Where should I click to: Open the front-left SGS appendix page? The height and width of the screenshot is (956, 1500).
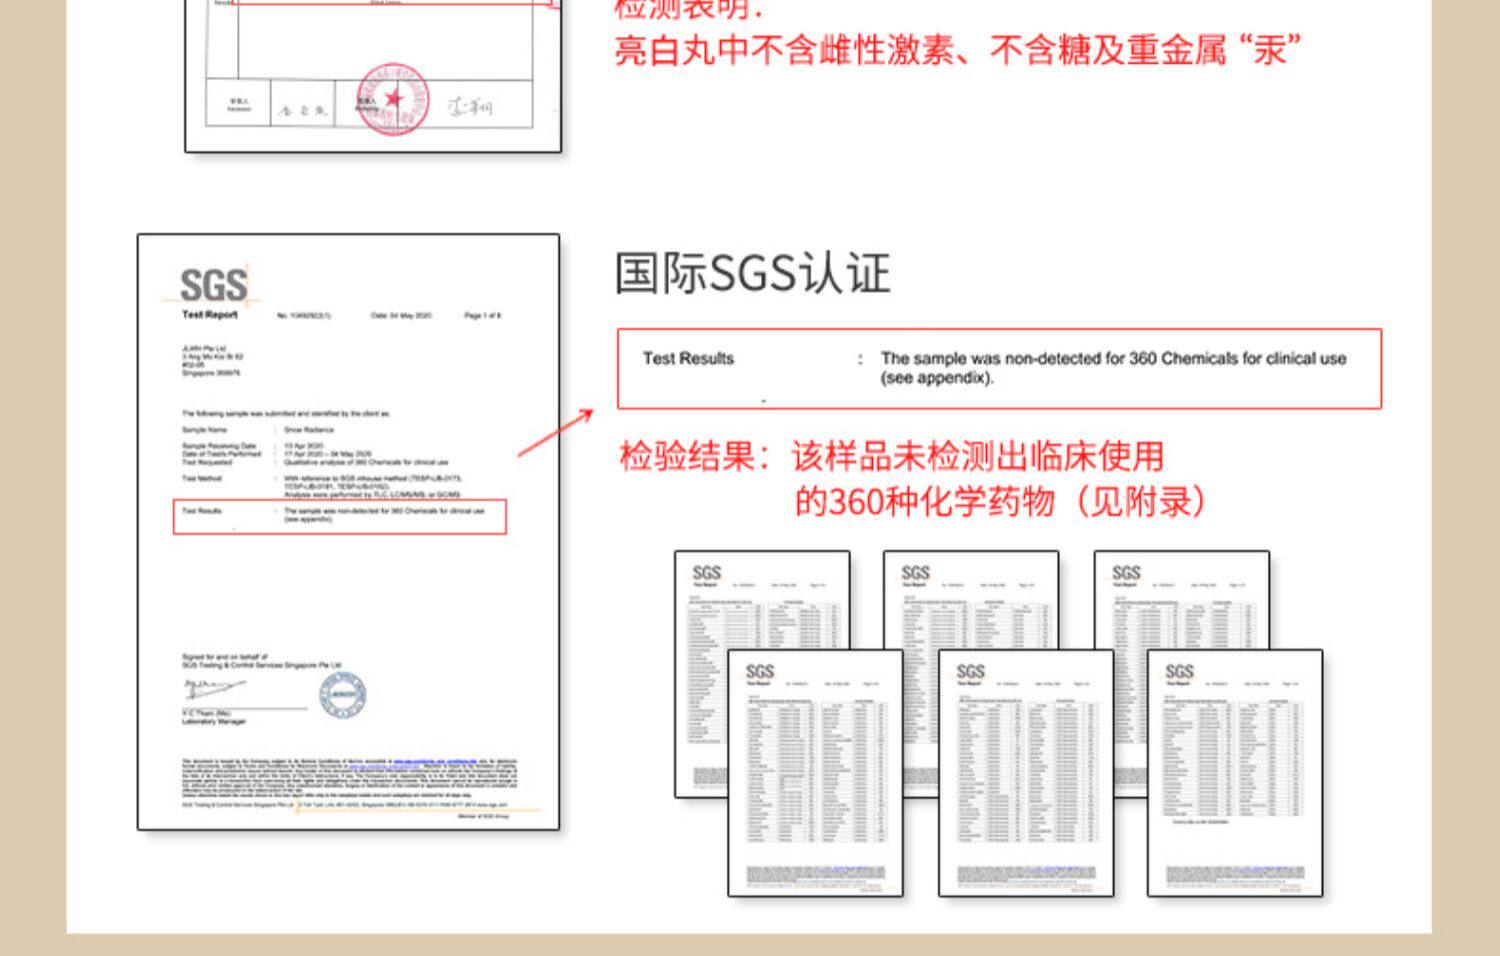[815, 773]
